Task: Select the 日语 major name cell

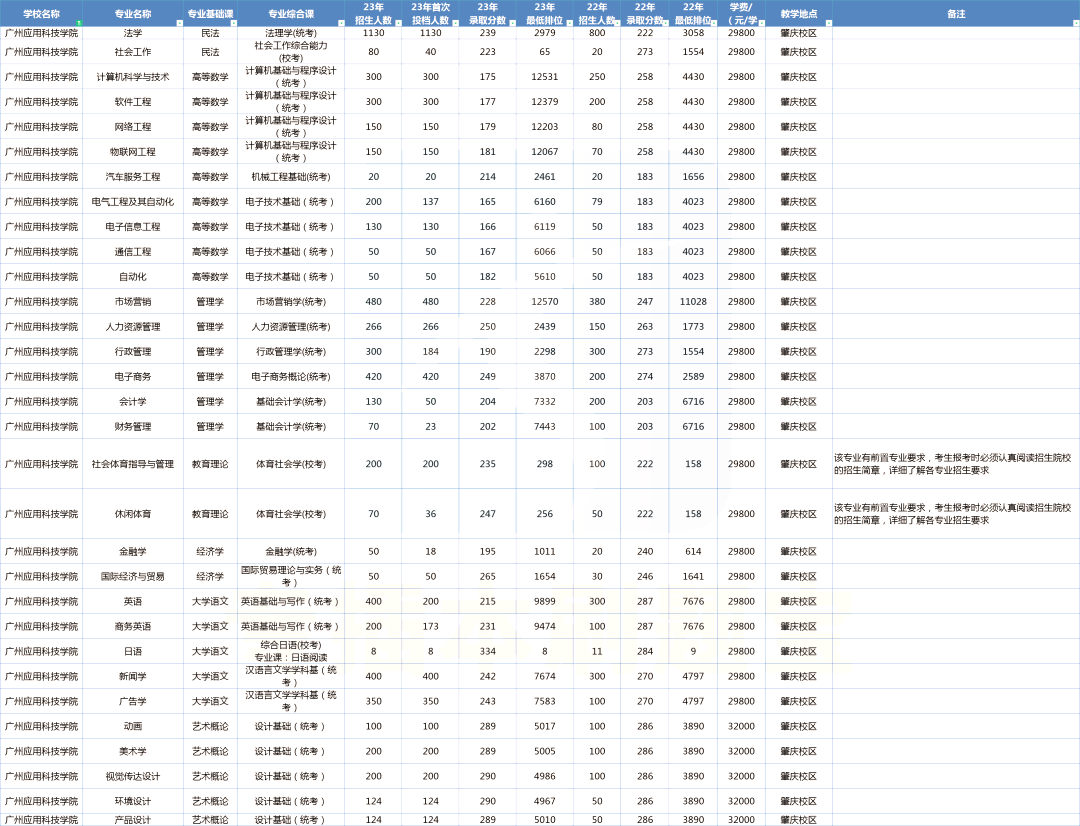Action: click(x=133, y=651)
